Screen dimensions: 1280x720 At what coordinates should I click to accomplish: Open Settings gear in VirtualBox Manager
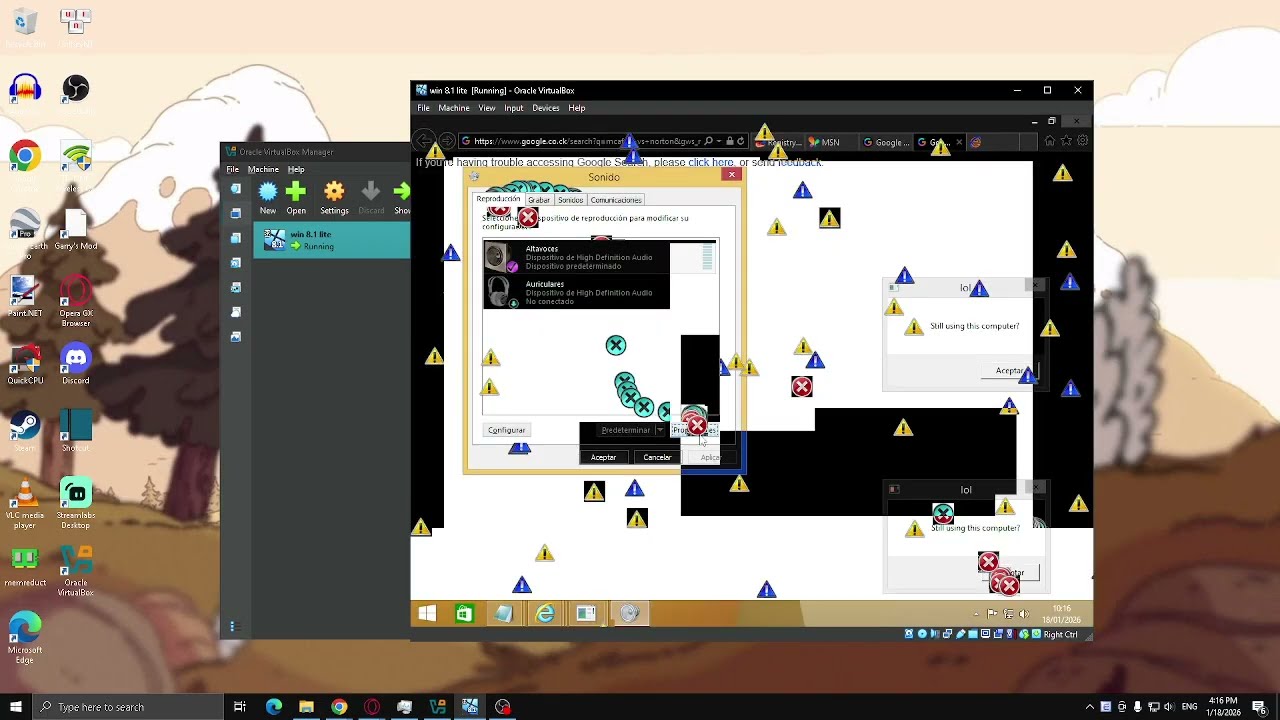pyautogui.click(x=334, y=198)
